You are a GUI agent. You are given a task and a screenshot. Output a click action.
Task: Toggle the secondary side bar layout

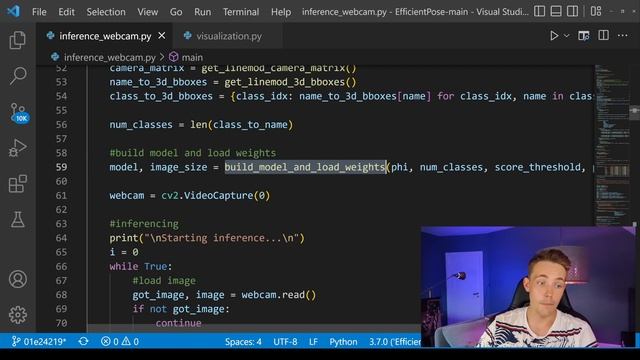click(x=572, y=11)
